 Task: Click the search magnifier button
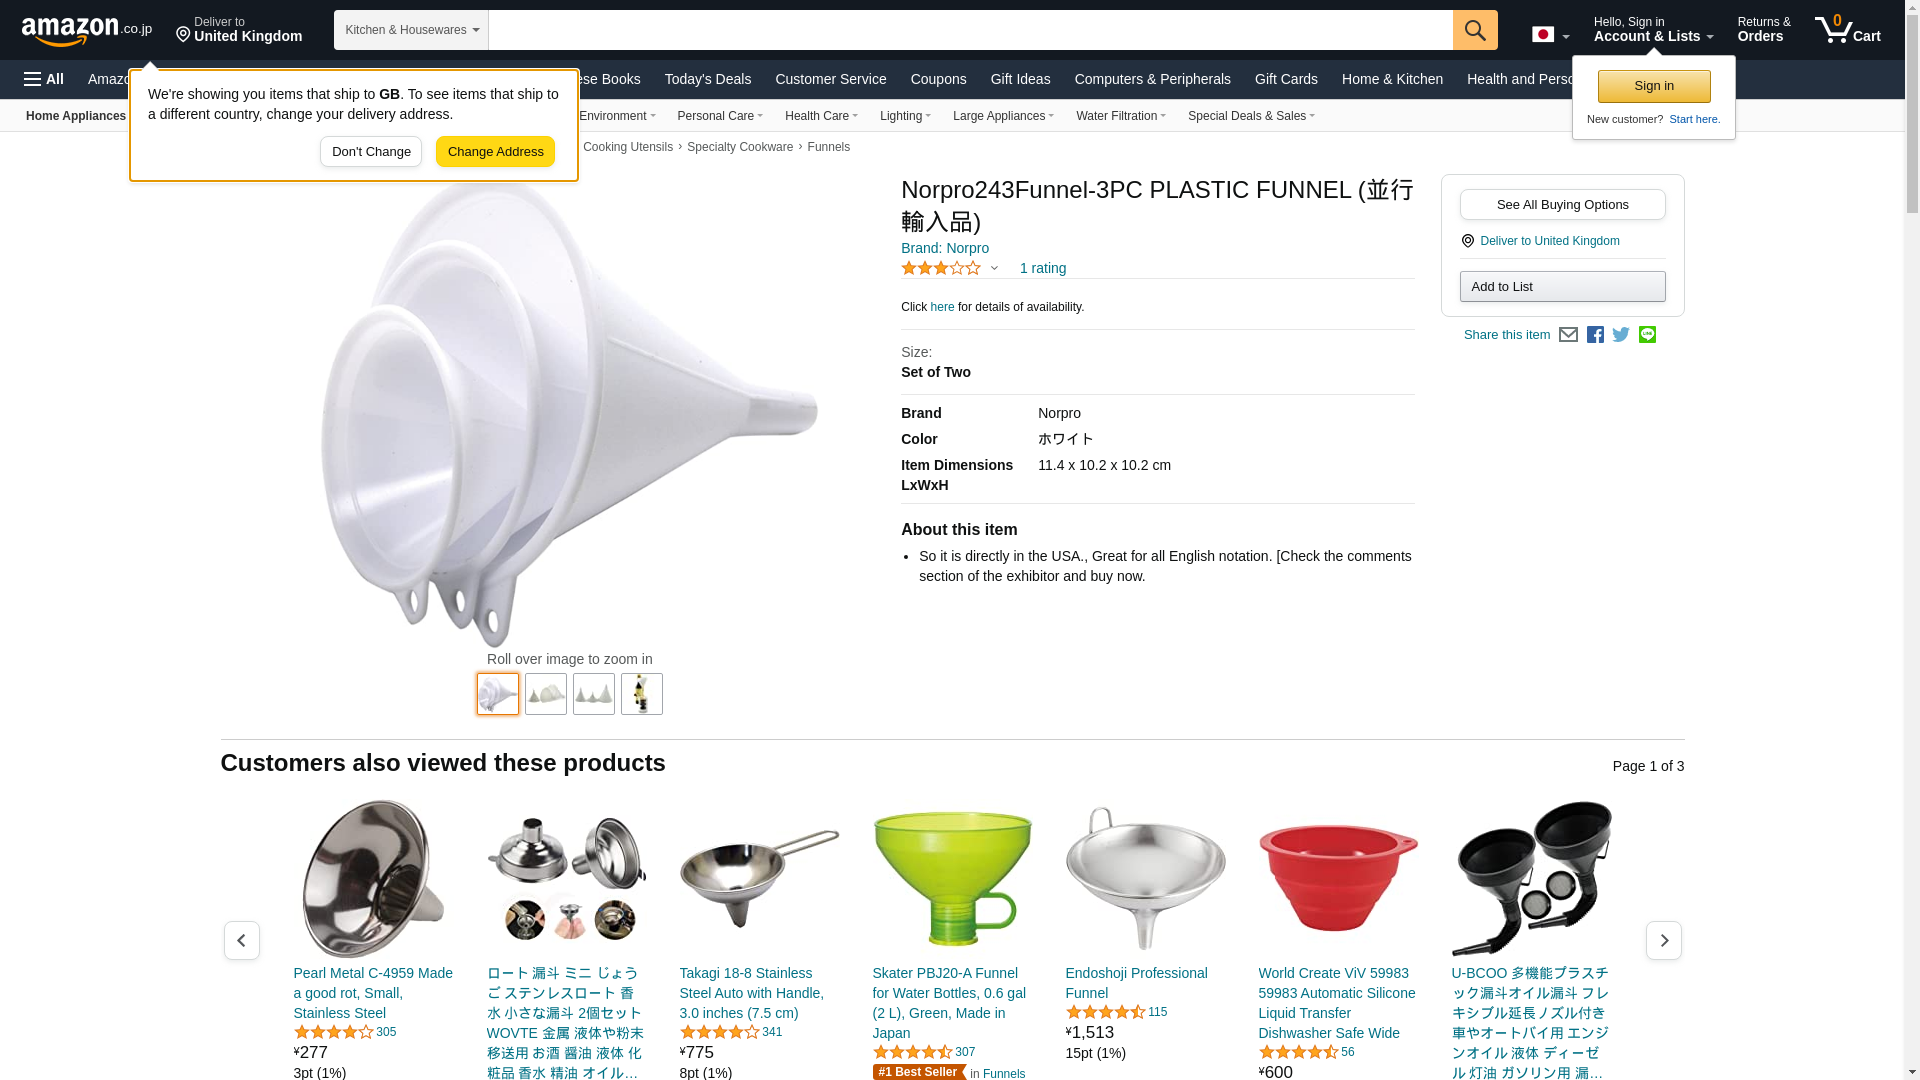[1475, 30]
